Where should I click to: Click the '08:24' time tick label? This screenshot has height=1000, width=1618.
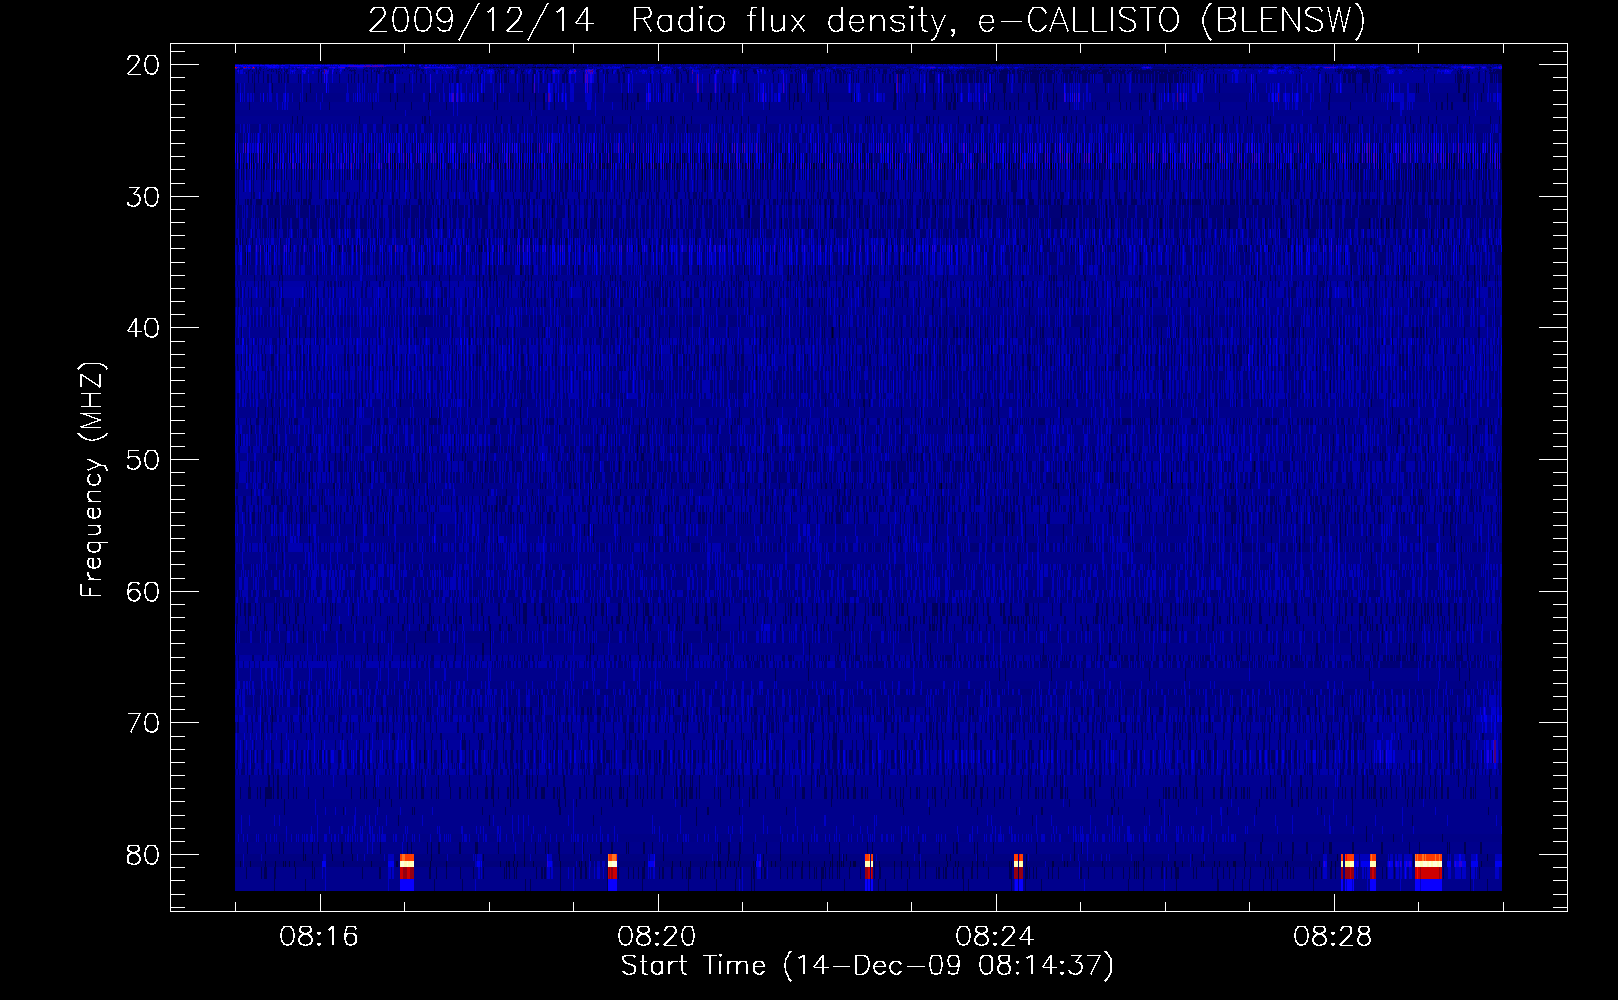(995, 937)
